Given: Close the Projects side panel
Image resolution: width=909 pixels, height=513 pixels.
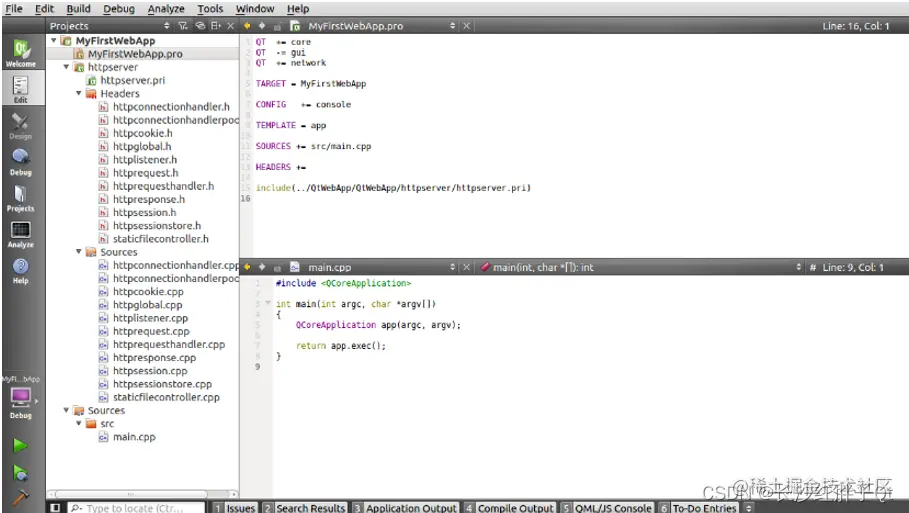Looking at the screenshot, I should [x=231, y=26].
